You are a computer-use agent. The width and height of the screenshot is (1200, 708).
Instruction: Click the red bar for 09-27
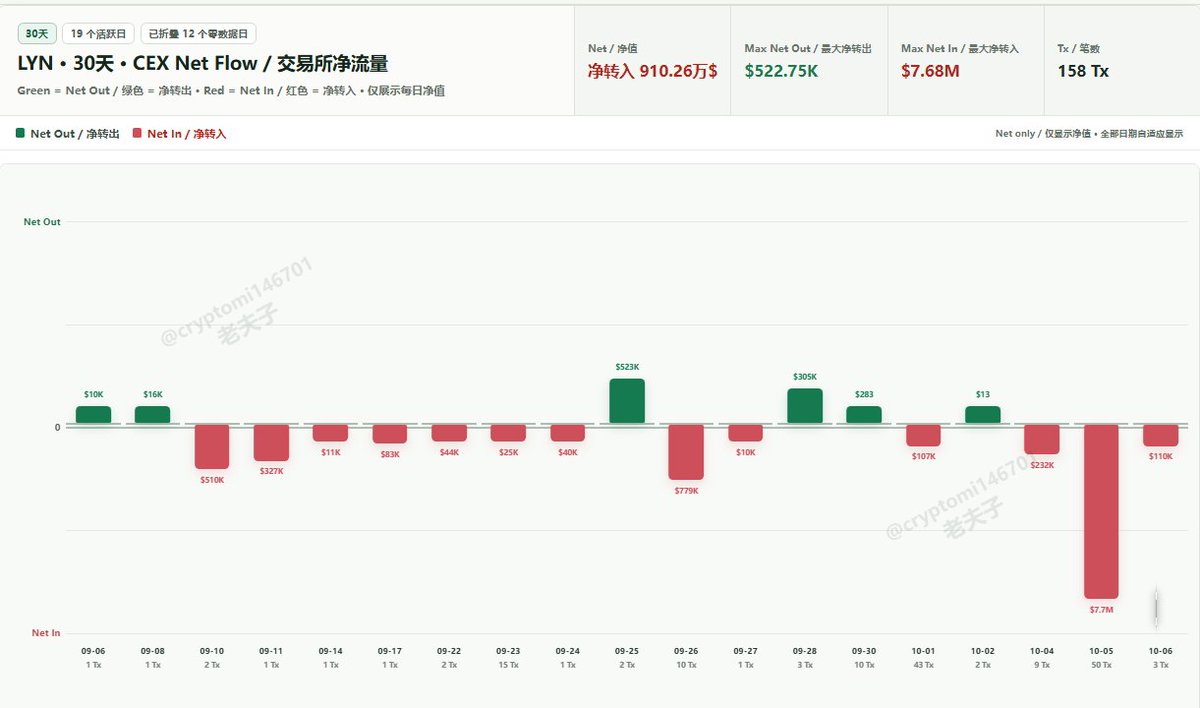(746, 433)
